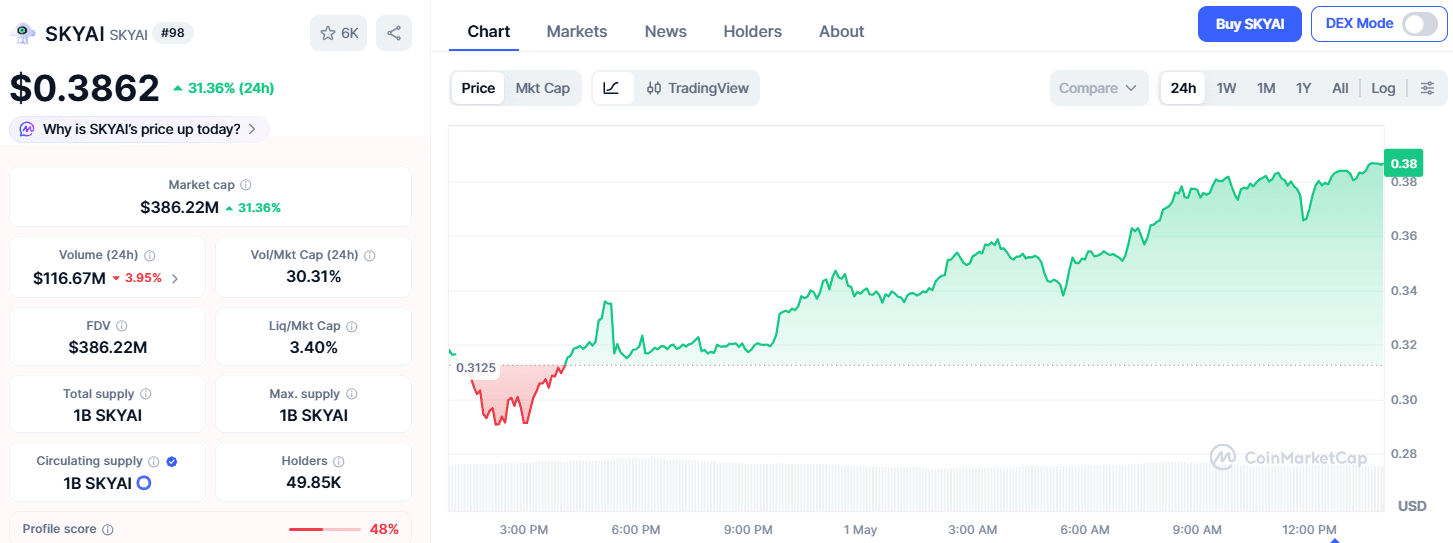The image size is (1453, 543).
Task: Toggle DEX Mode switch
Action: coord(1419,24)
